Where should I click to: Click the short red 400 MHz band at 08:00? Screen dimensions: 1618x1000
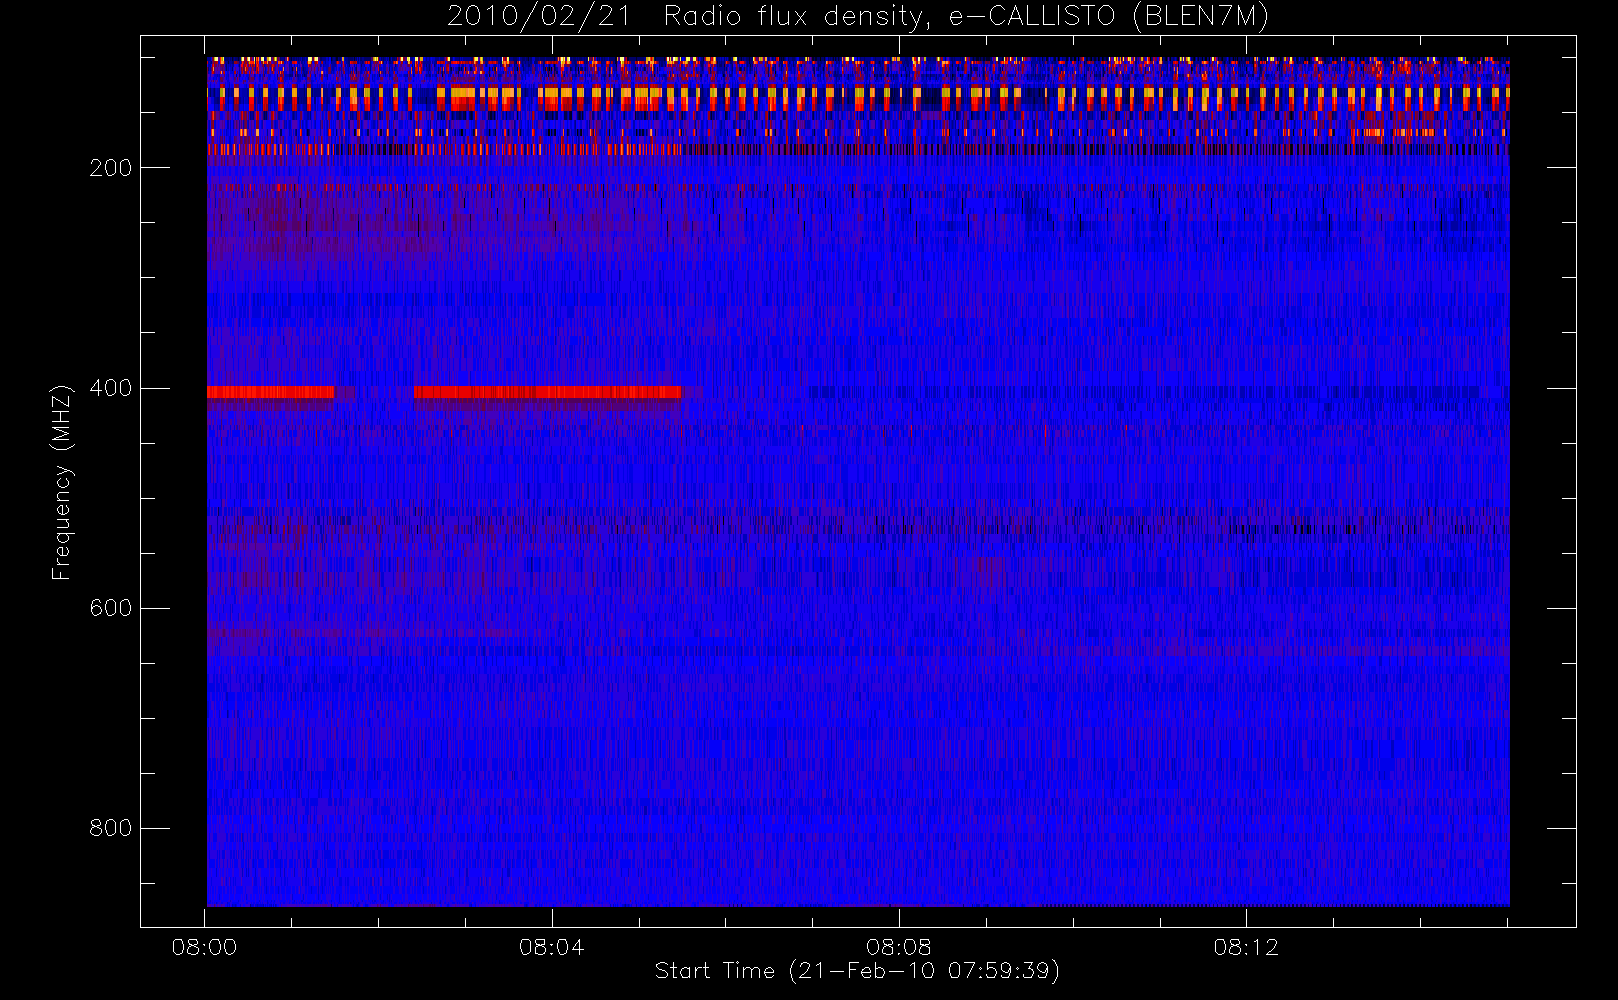[270, 392]
